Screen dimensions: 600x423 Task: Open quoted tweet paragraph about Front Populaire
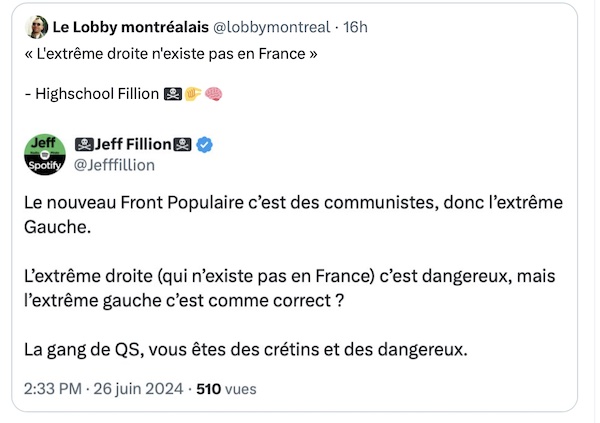[293, 215]
